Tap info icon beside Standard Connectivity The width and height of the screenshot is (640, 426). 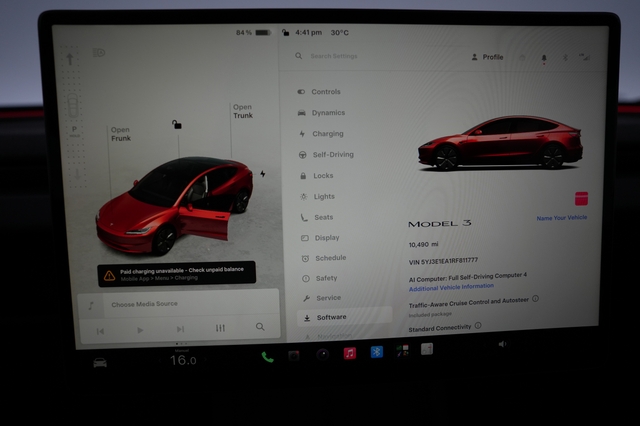point(478,325)
